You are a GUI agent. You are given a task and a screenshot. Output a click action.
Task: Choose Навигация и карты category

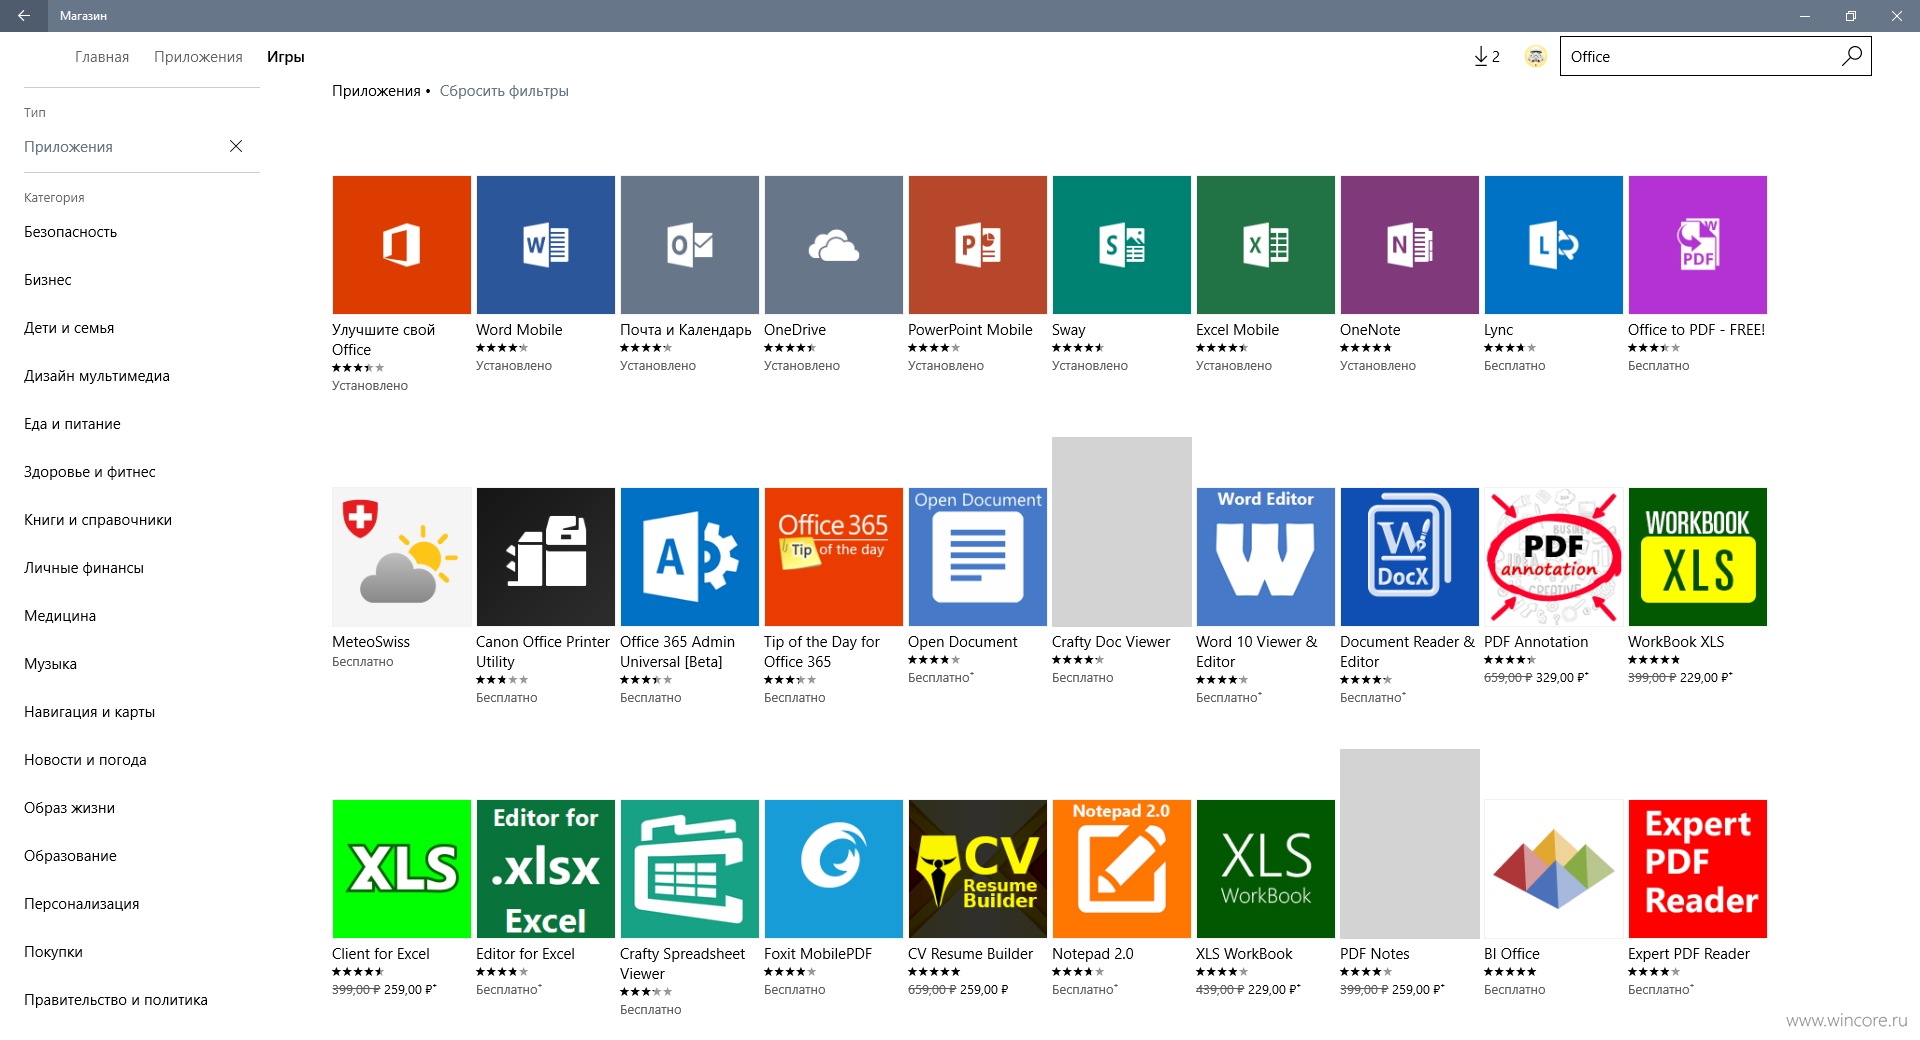click(x=90, y=712)
